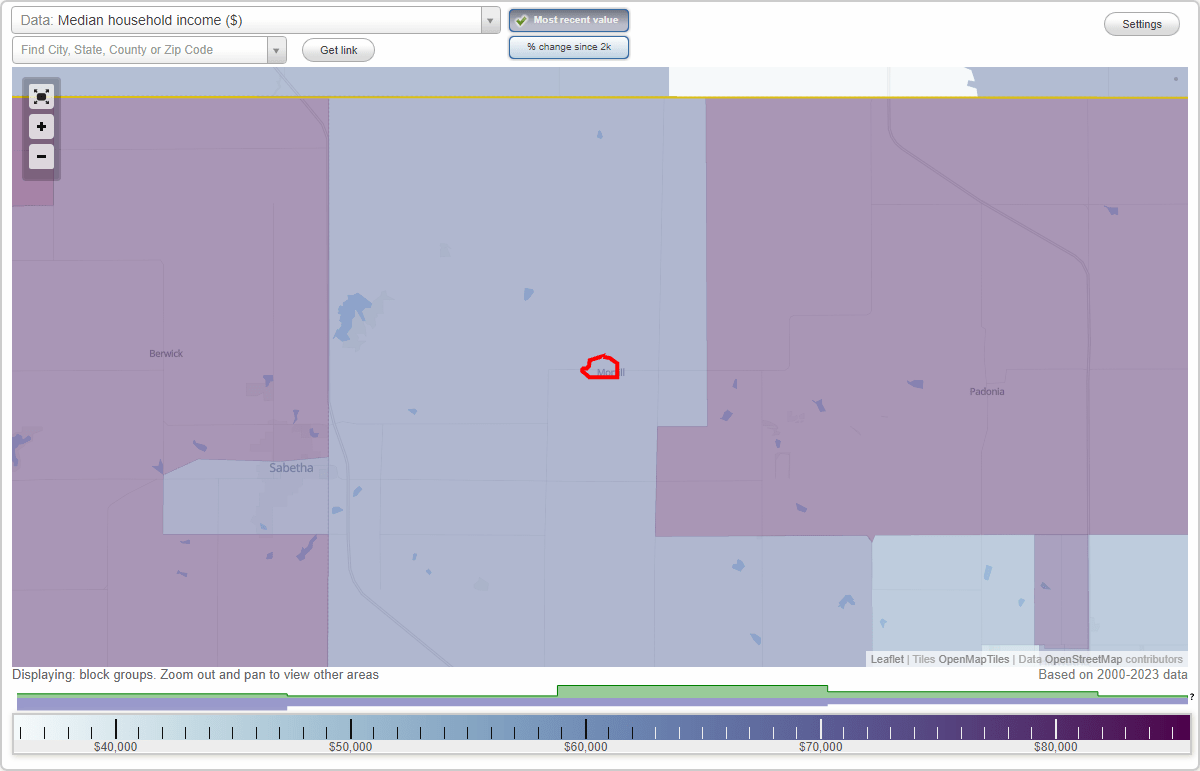The image size is (1200, 771).
Task: Click the red-circled Morrill marker on the map
Action: [x=599, y=368]
